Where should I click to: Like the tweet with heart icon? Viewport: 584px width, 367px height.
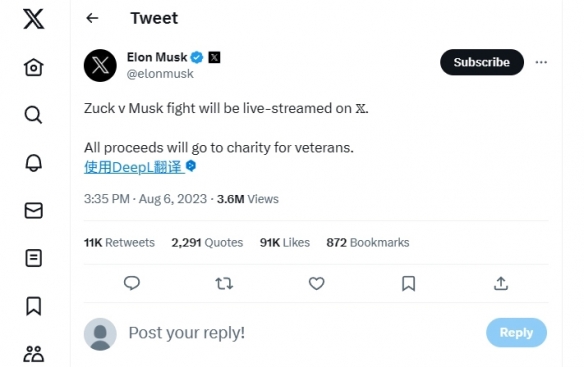(317, 284)
